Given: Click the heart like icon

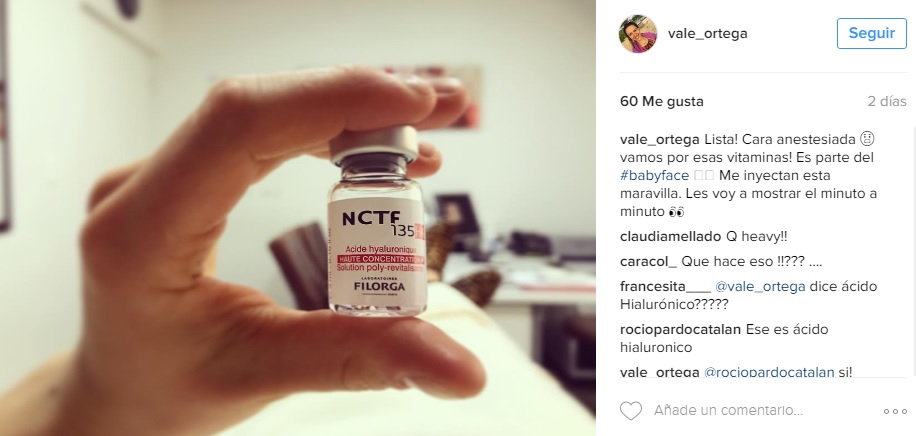Looking at the screenshot, I should (x=631, y=411).
